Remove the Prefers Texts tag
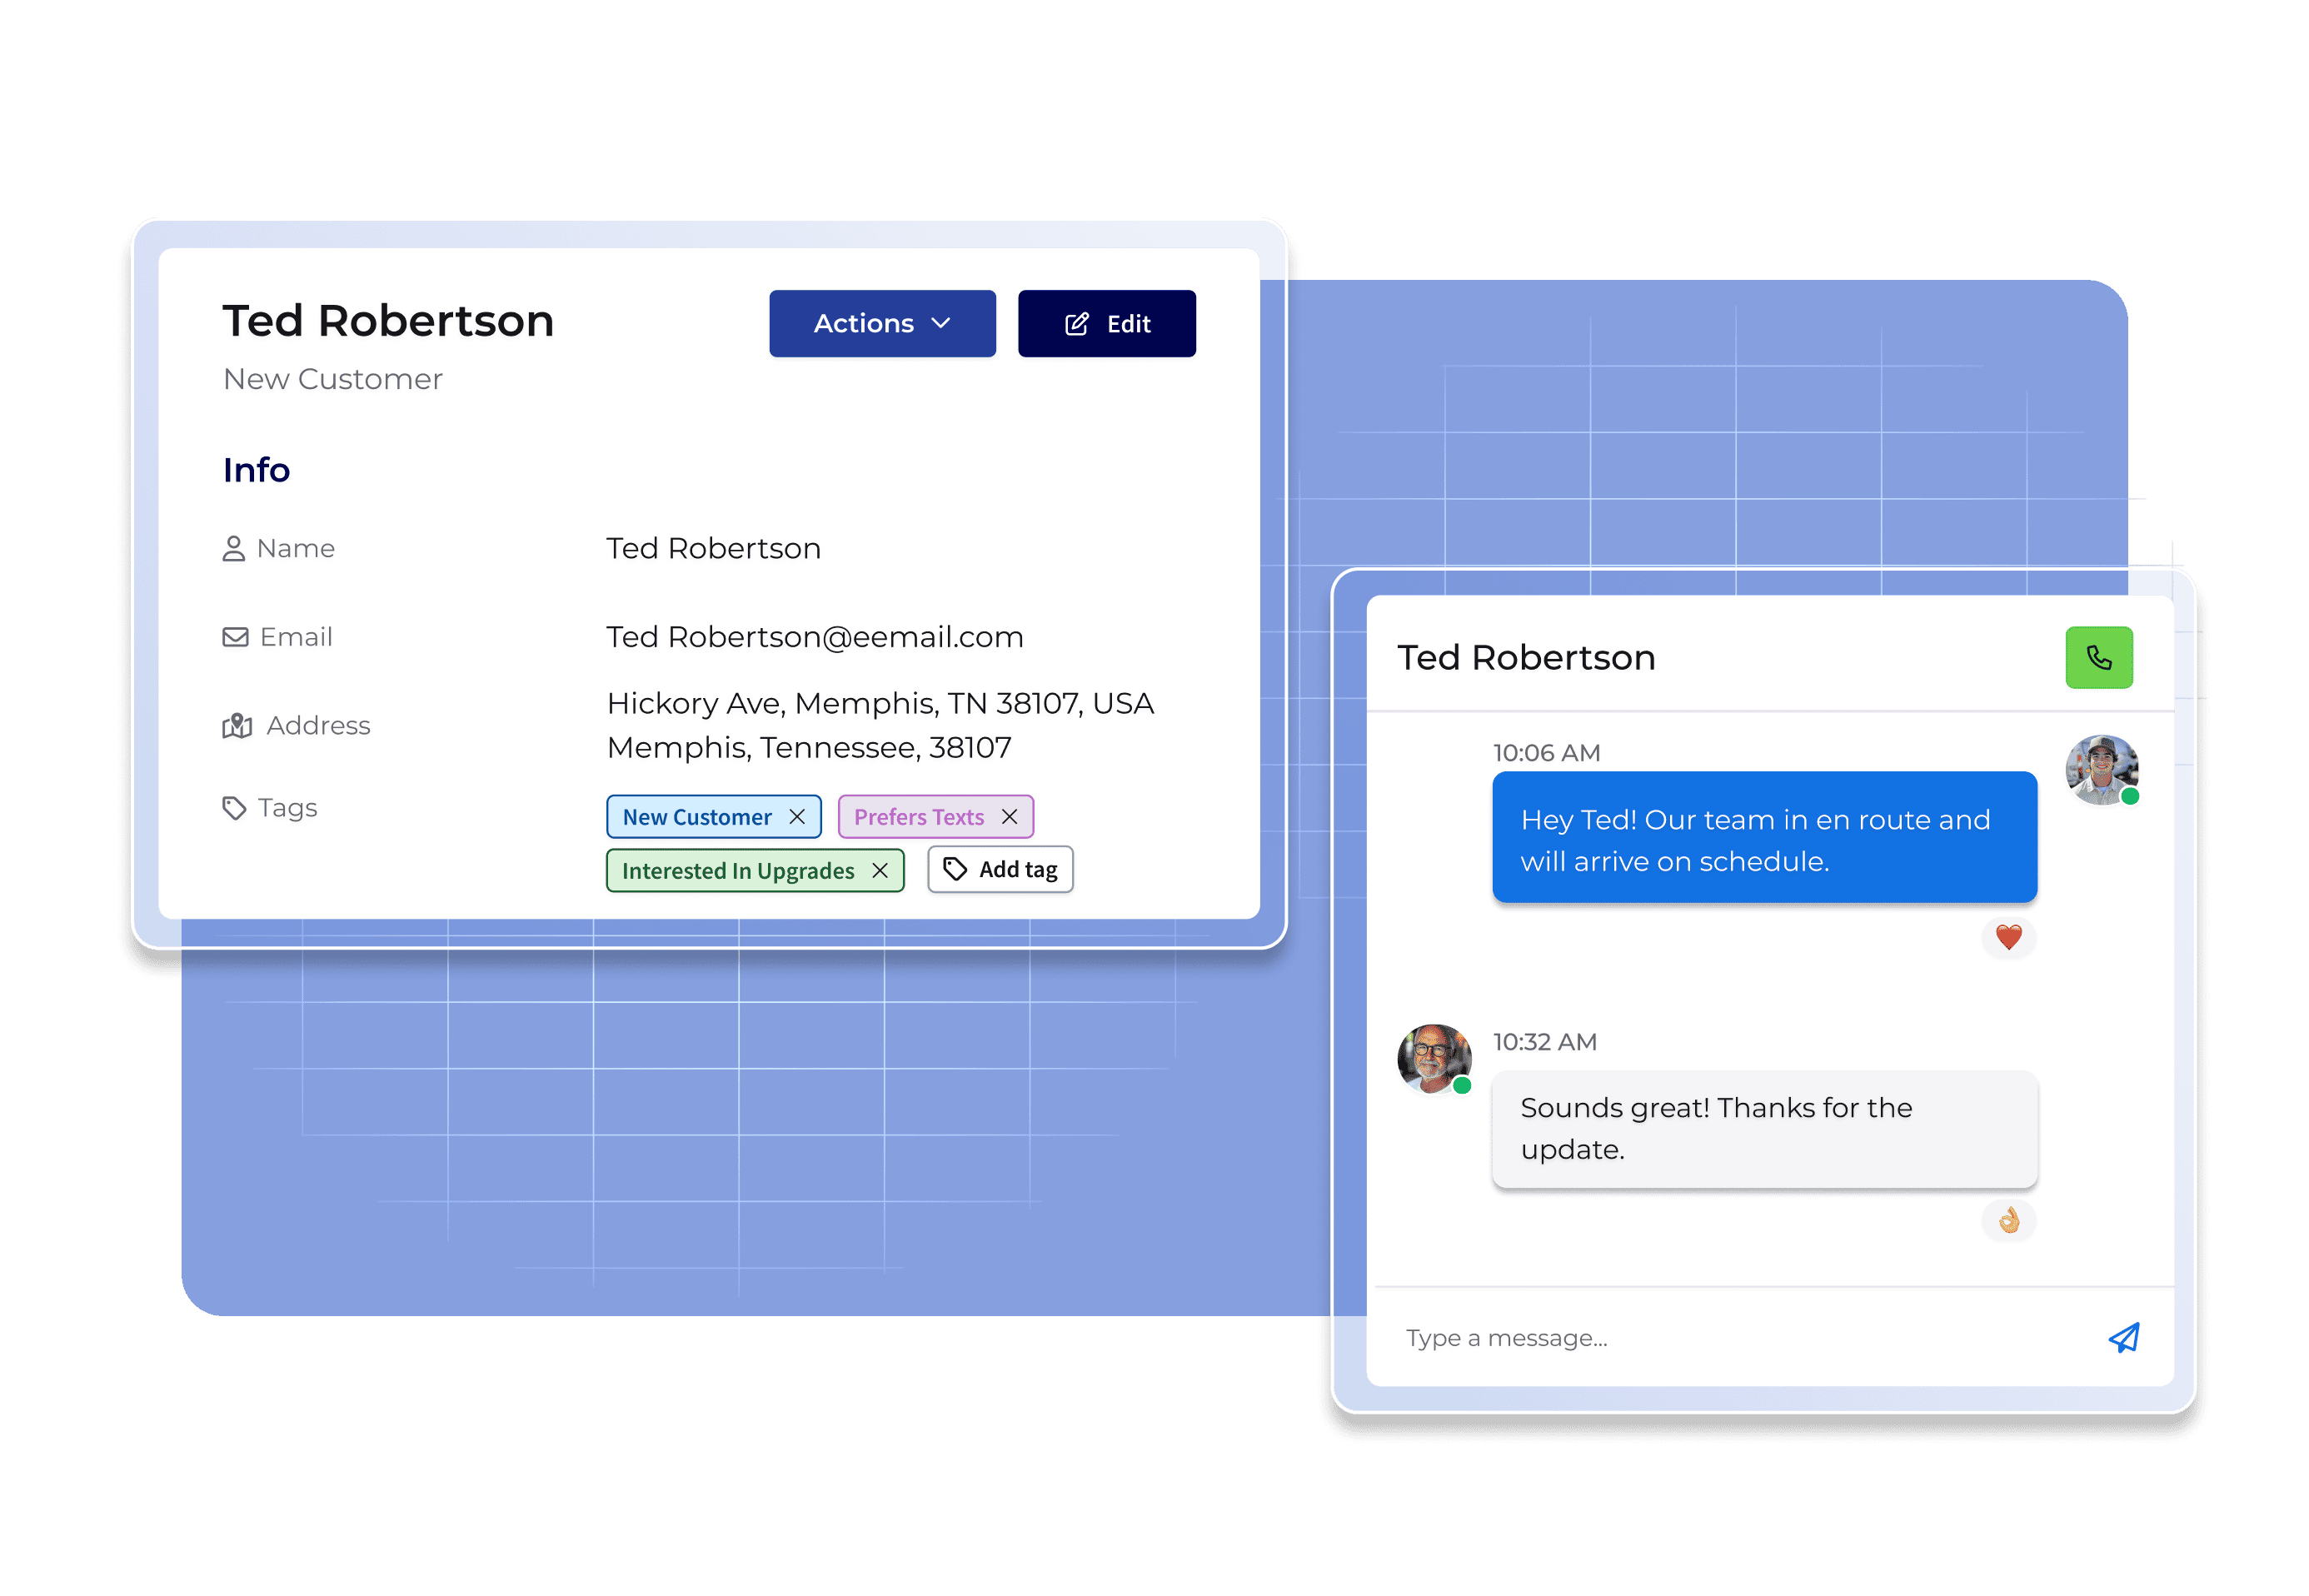The image size is (2309, 1596). point(1010,817)
